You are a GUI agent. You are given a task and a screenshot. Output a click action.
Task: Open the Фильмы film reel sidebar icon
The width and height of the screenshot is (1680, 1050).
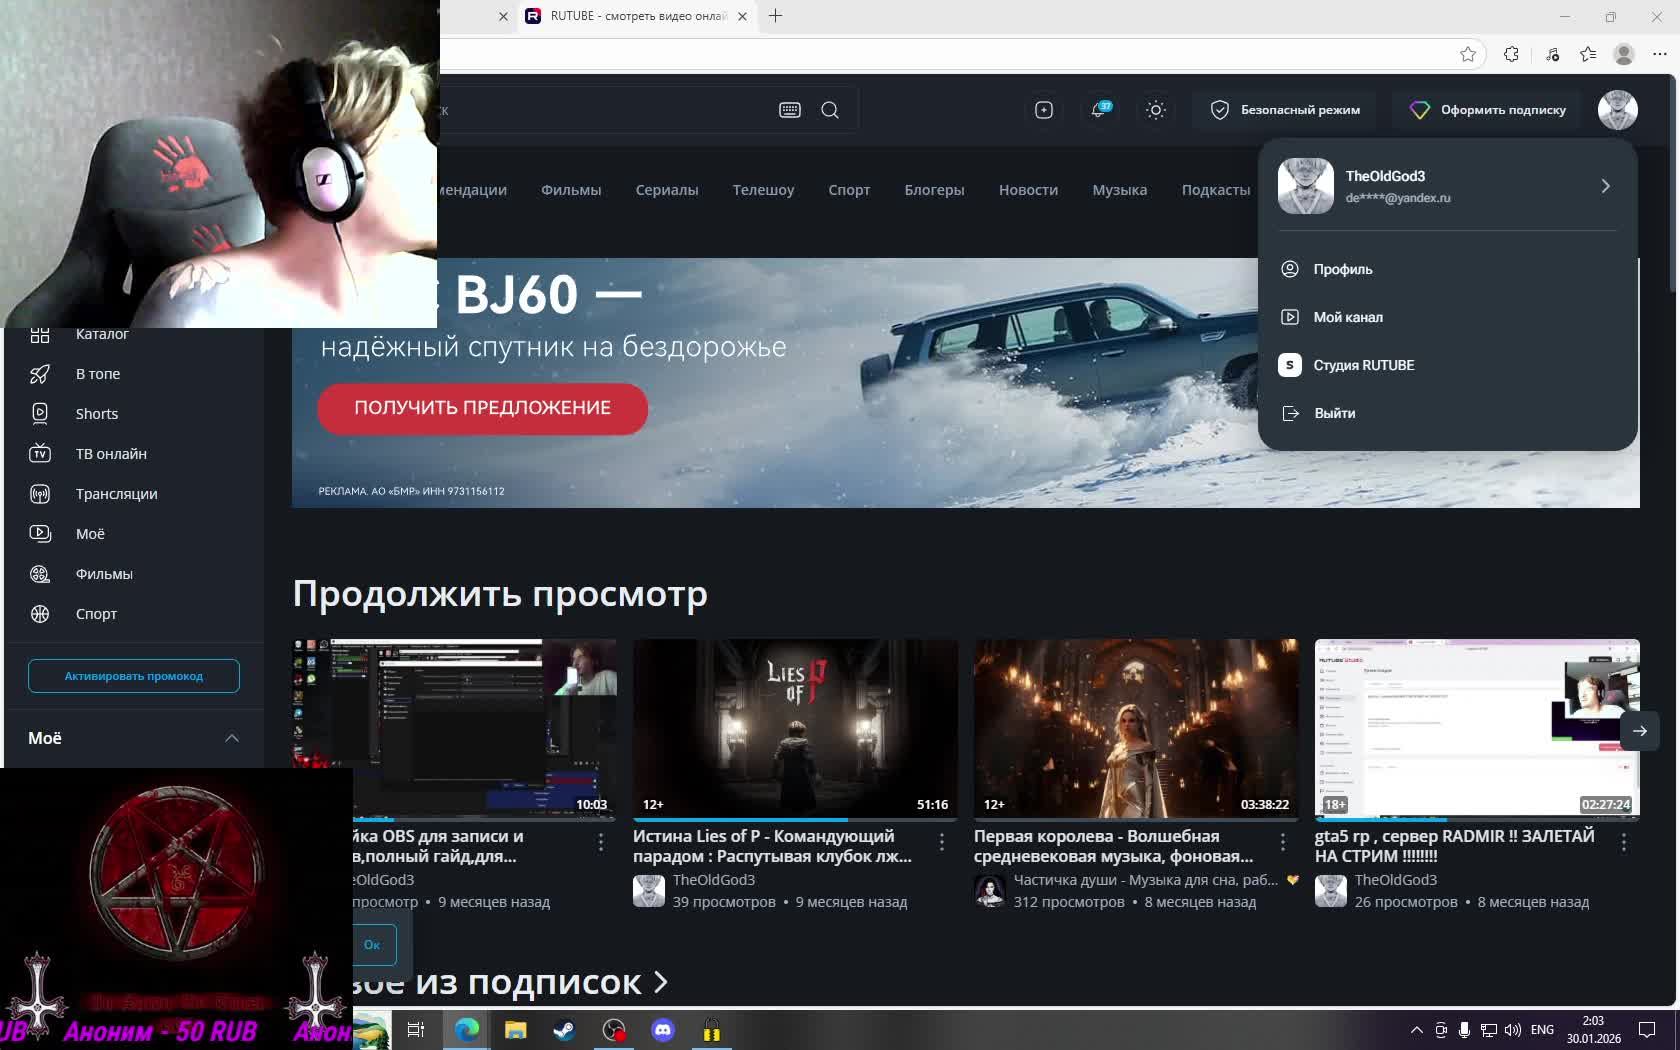(40, 574)
